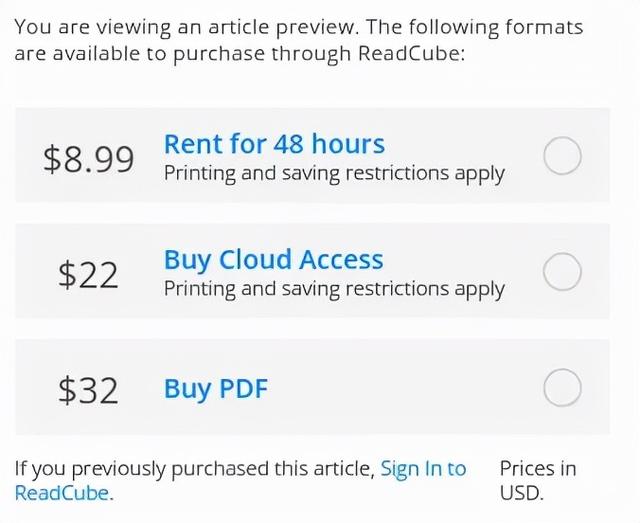Click the "USD." currency label
This screenshot has width=640, height=523.
coord(521,492)
